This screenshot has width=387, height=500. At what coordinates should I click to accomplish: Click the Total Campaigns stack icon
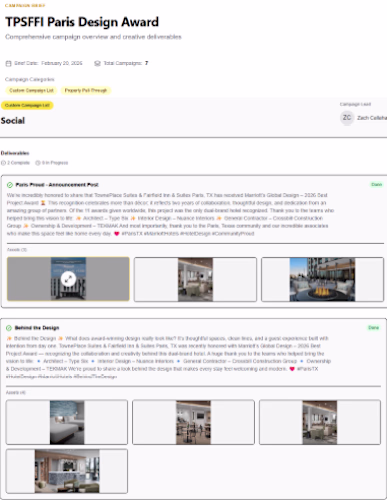click(x=97, y=63)
